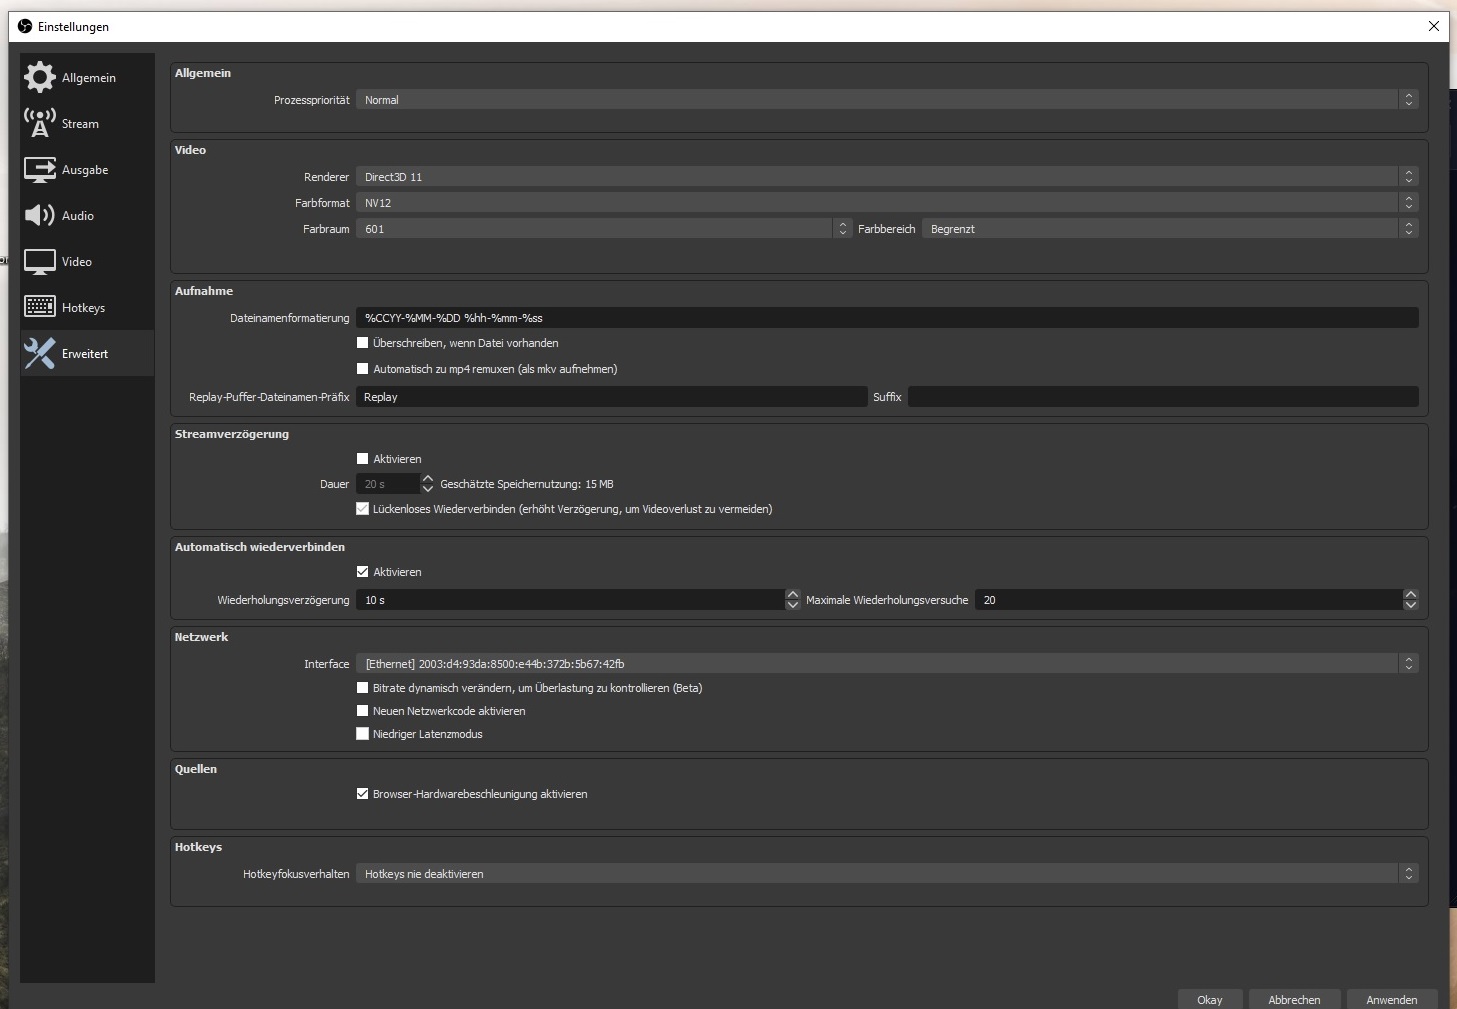Click the Allgemein gear icon
Viewport: 1457px width, 1009px height.
coord(40,77)
